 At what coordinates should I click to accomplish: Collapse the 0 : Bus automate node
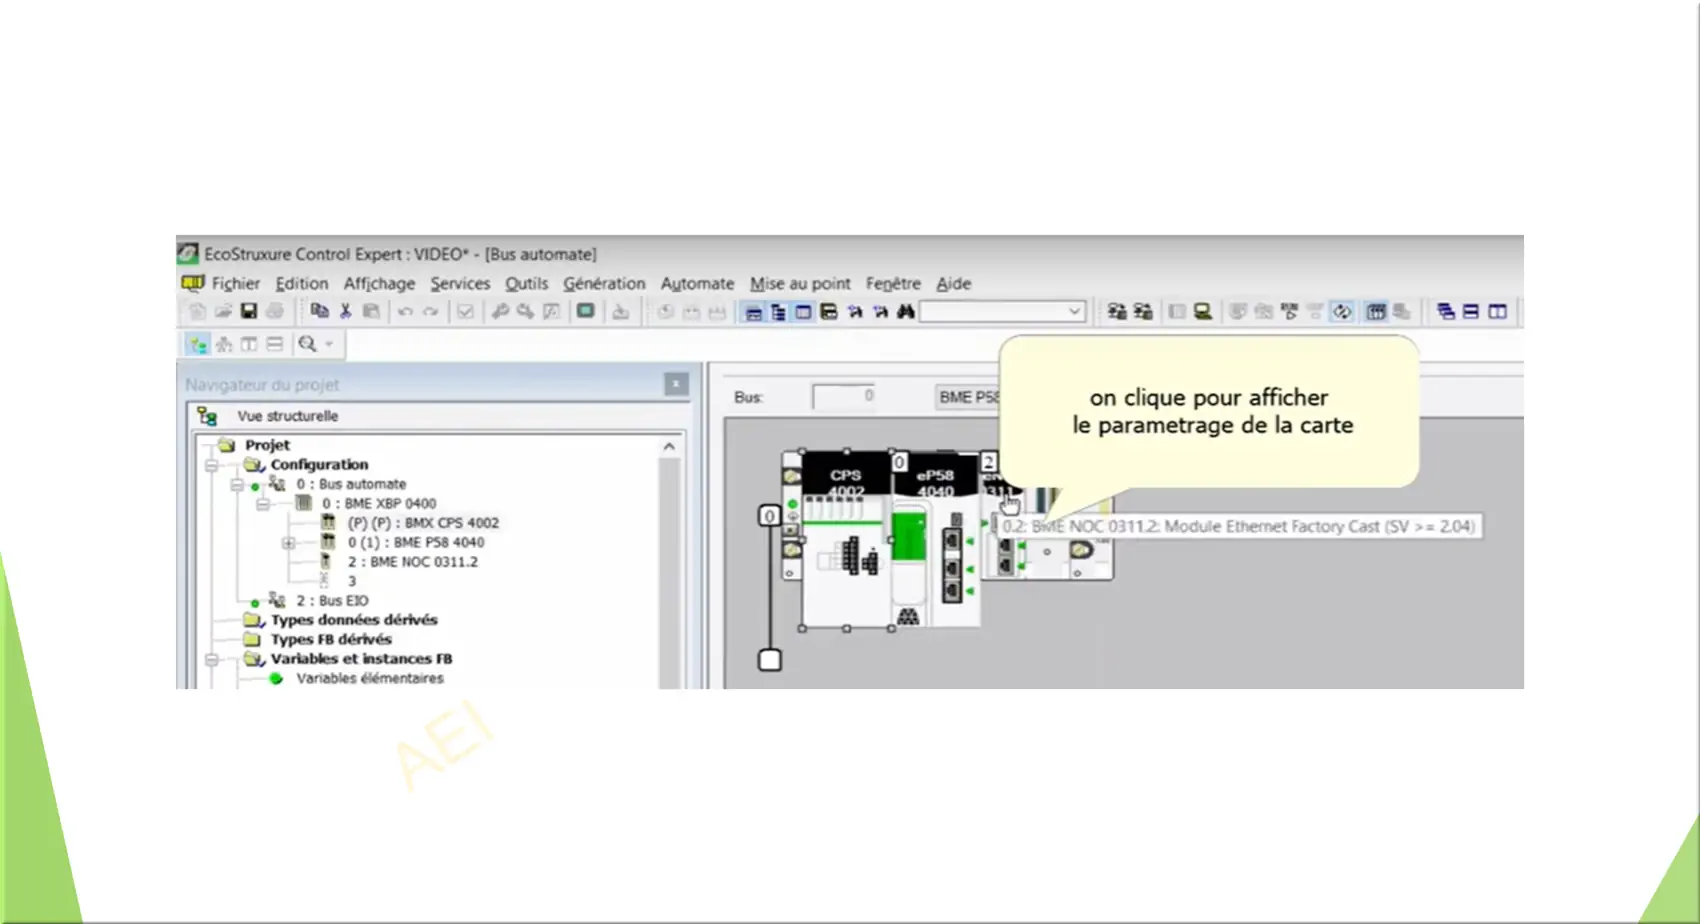click(237, 485)
